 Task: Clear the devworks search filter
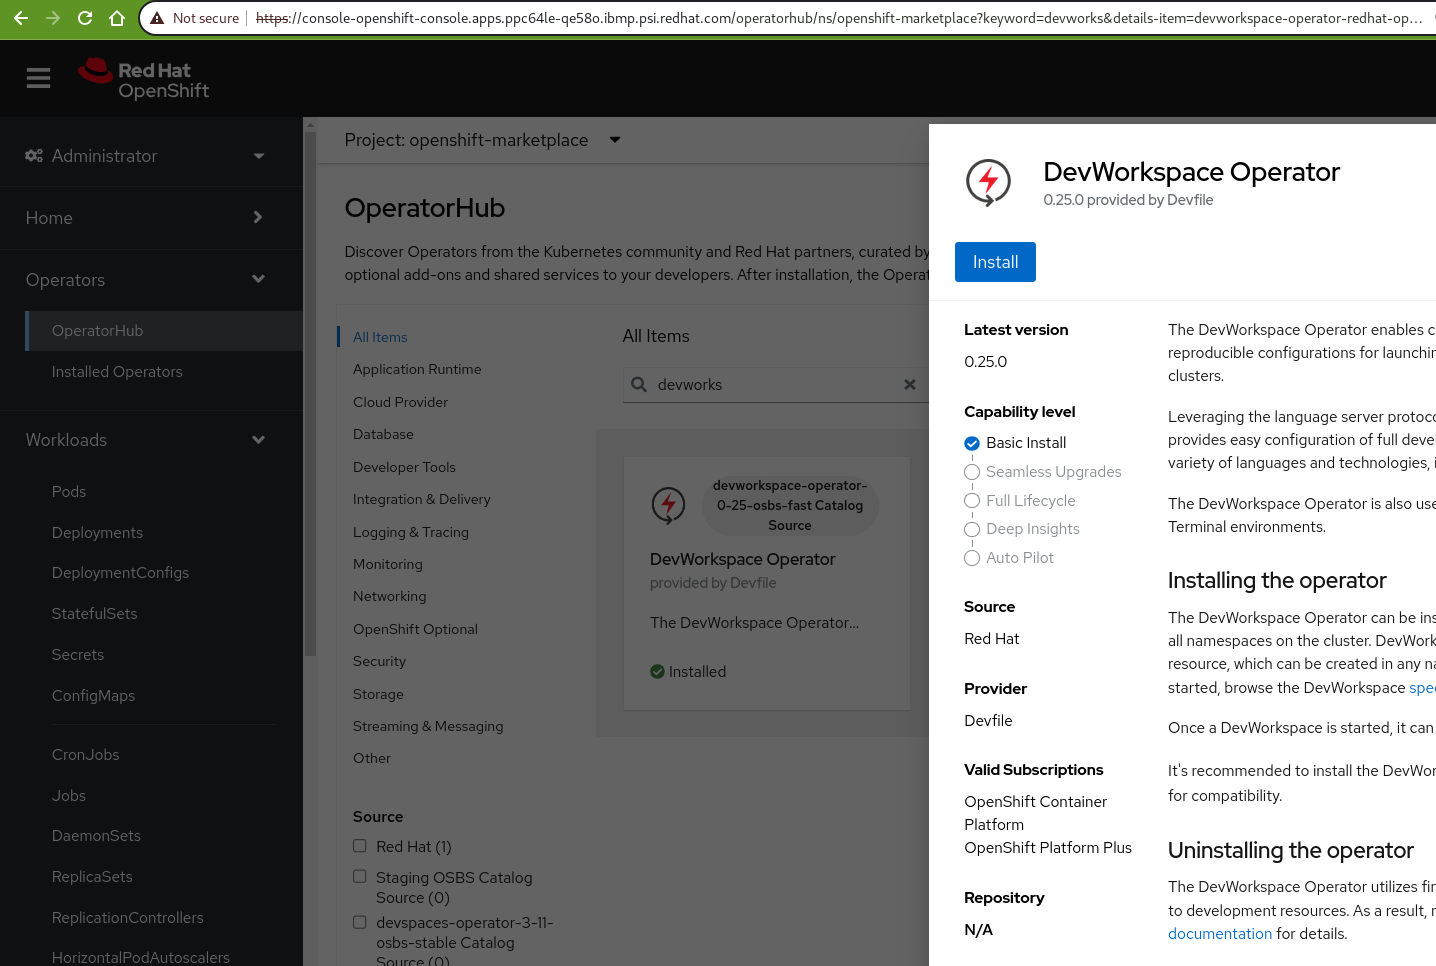(x=909, y=384)
